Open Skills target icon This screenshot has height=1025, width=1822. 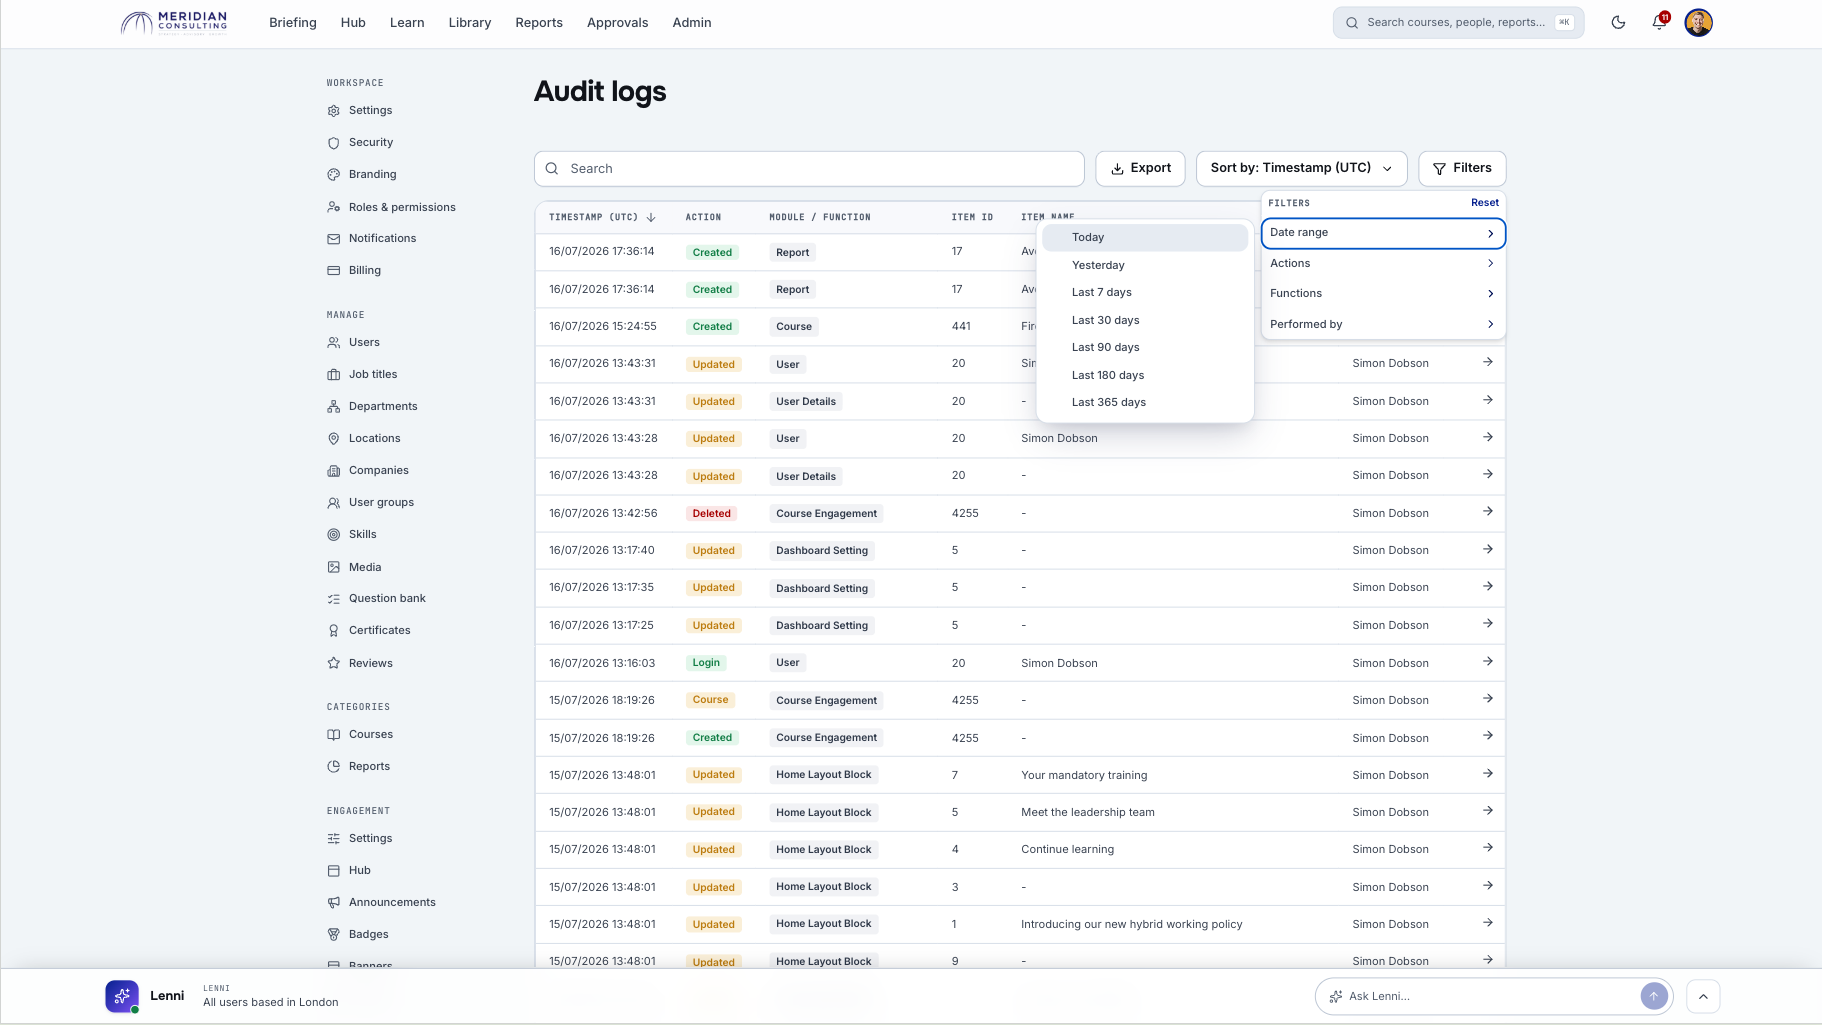(x=334, y=535)
